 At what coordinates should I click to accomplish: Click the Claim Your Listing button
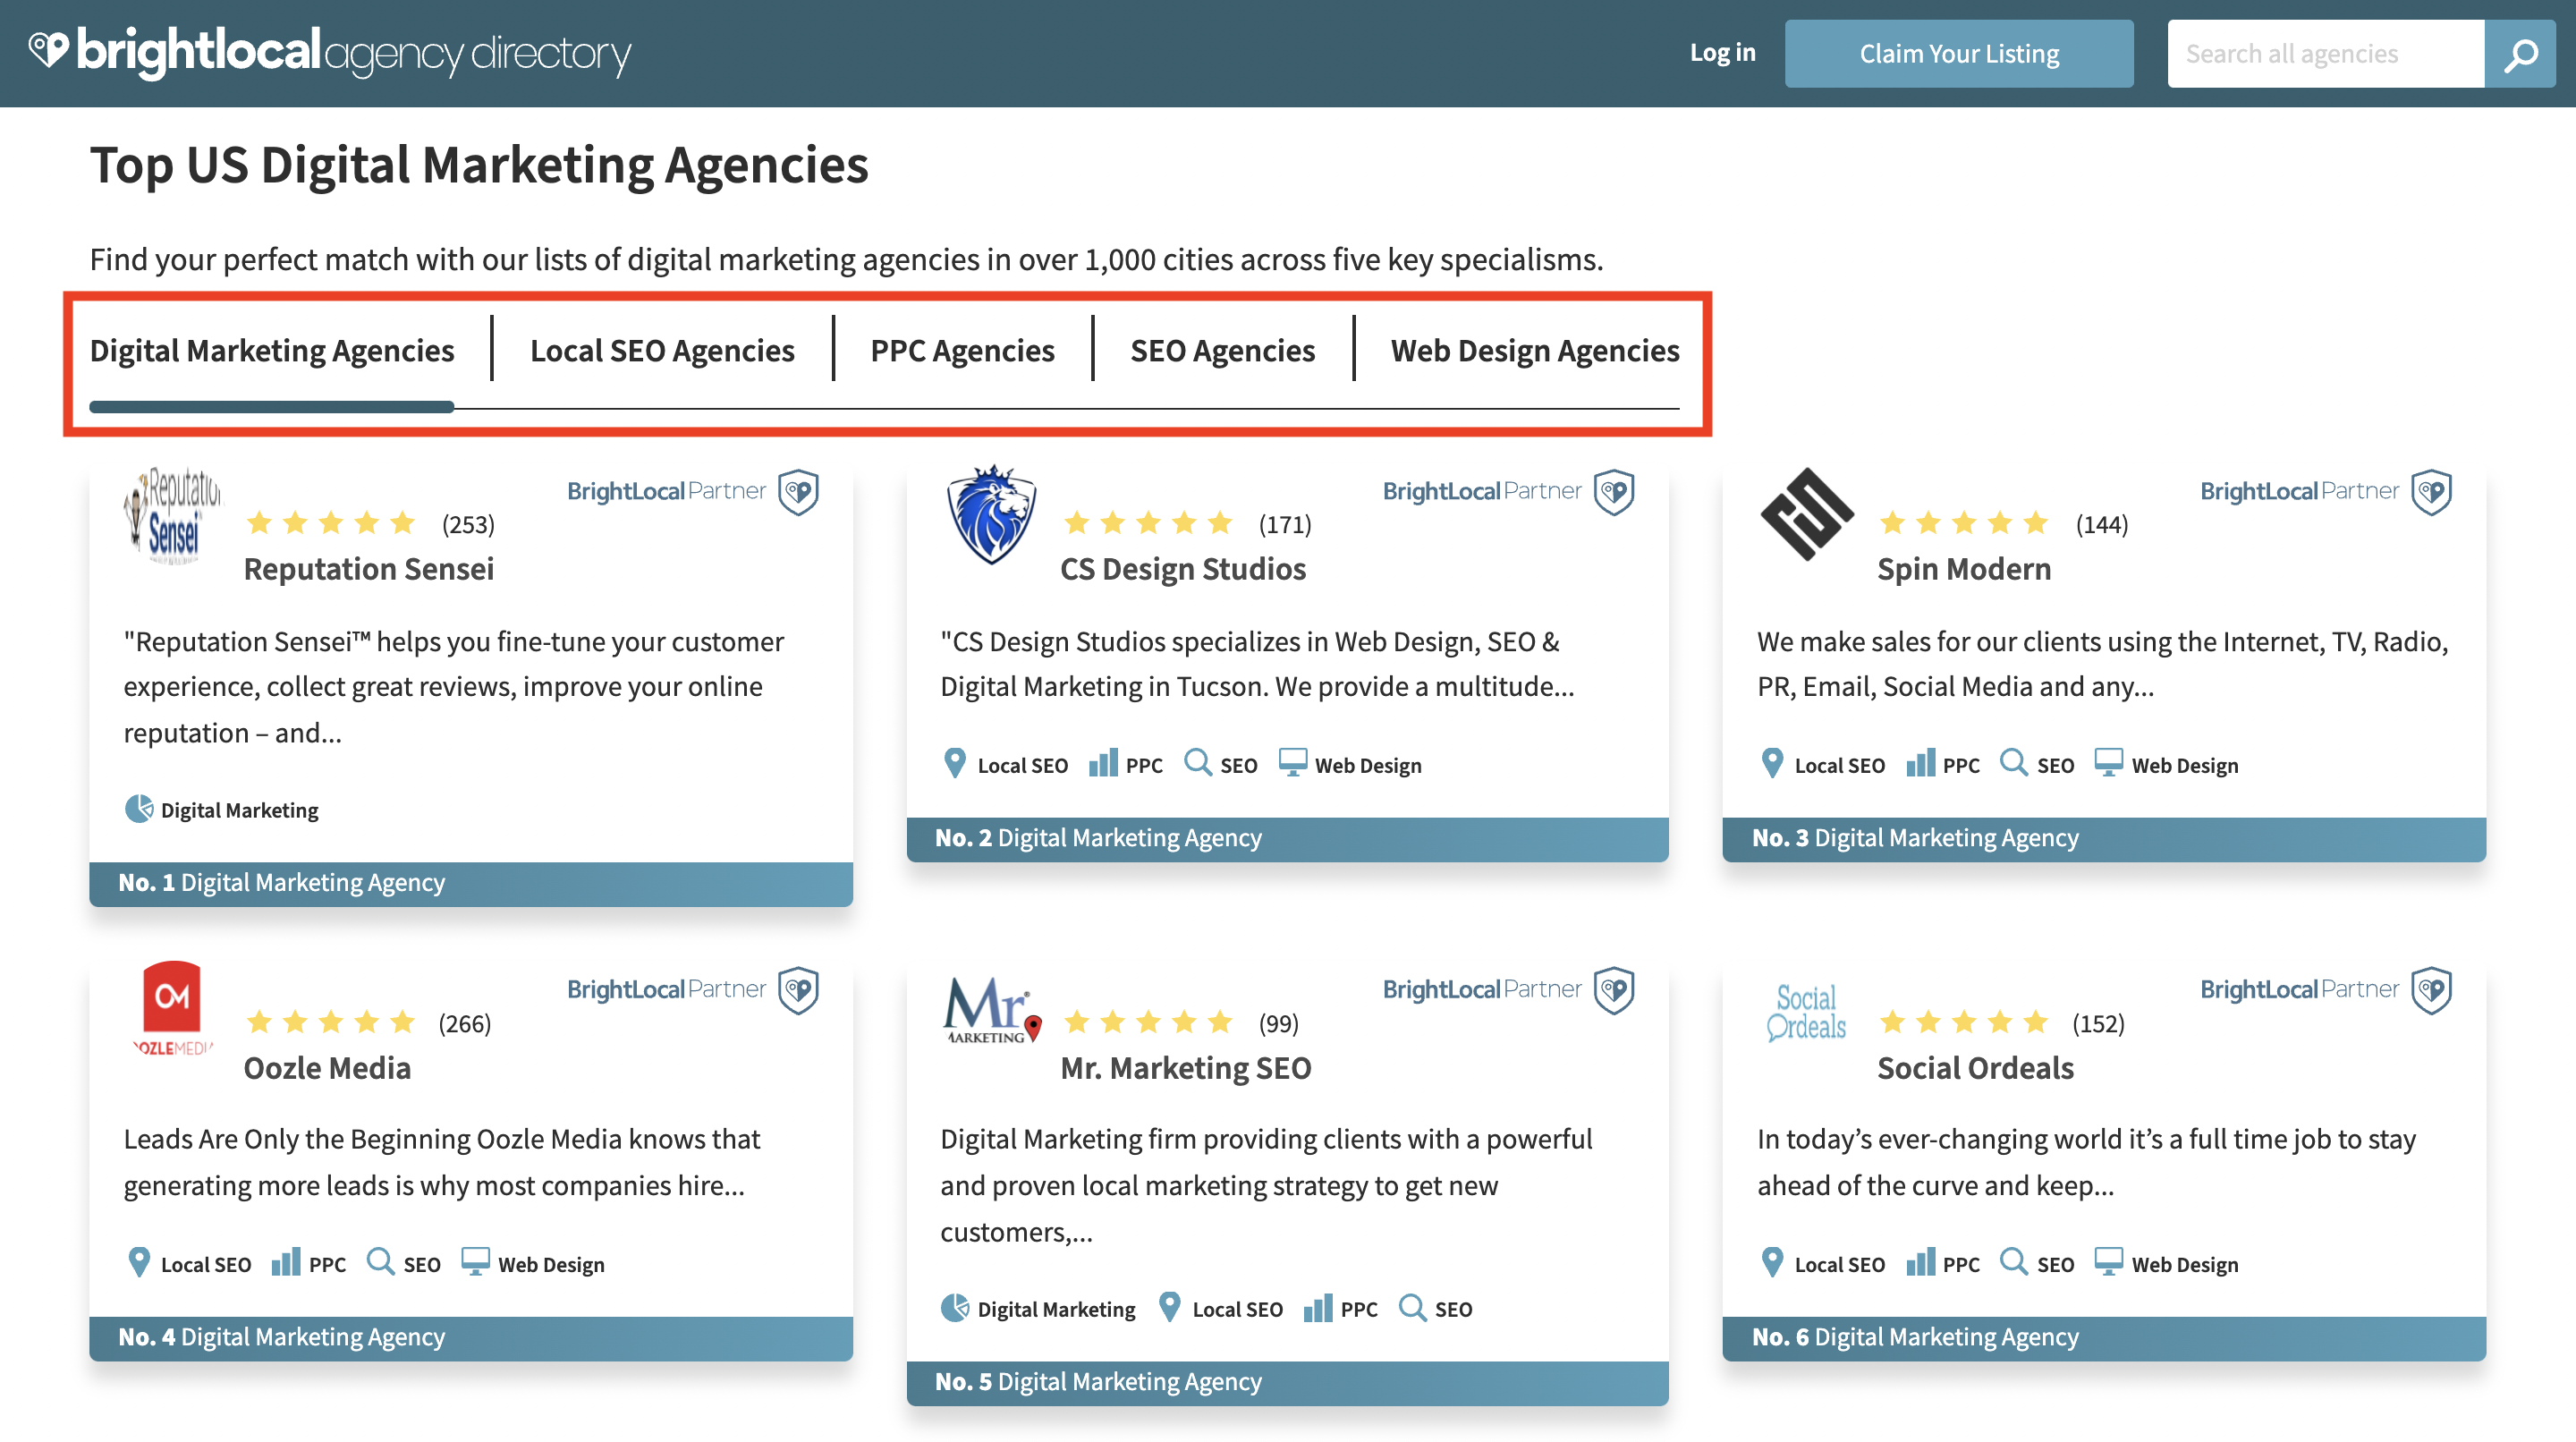pos(1958,54)
